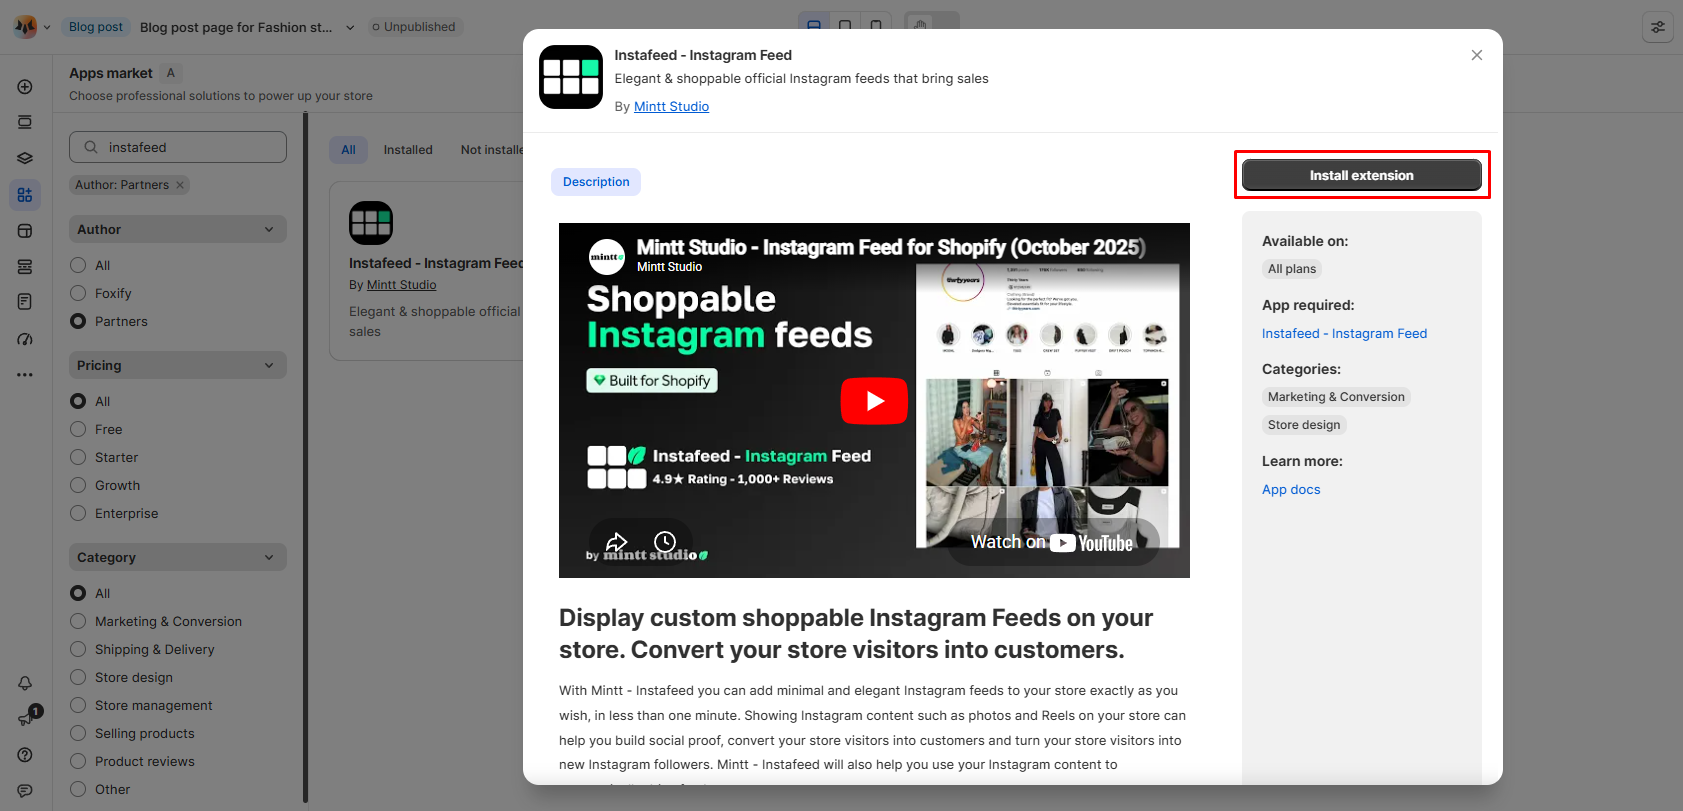Open the help question mark icon
Screen dimensions: 1683x811
coord(25,755)
